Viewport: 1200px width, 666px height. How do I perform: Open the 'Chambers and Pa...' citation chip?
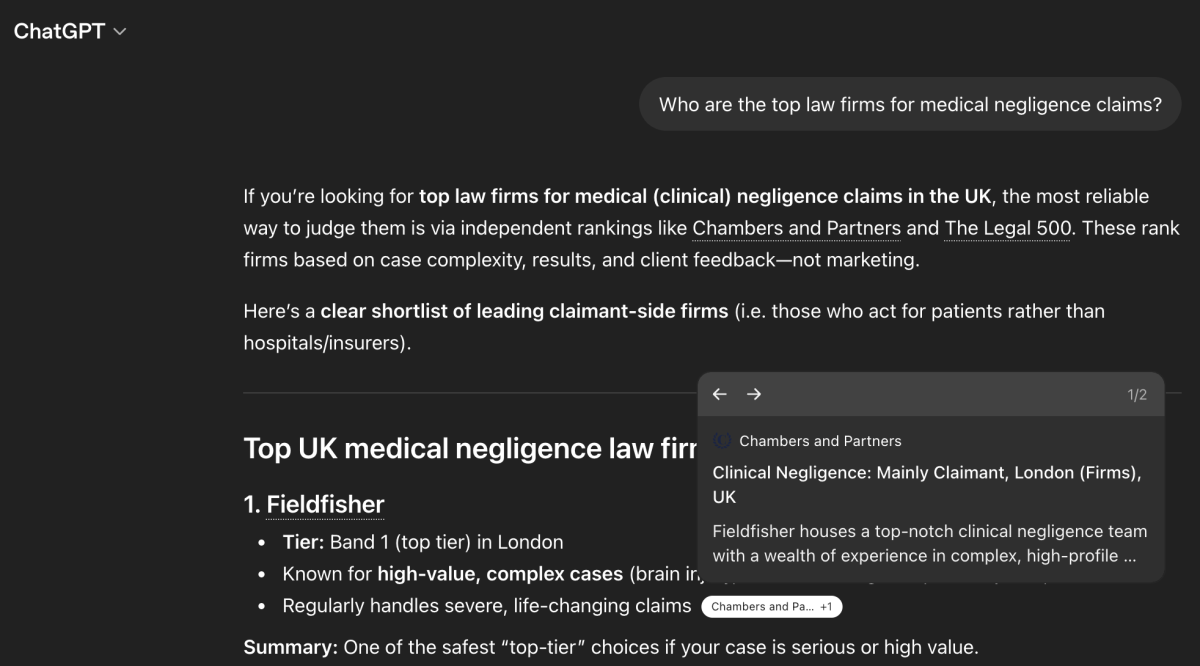coord(762,607)
